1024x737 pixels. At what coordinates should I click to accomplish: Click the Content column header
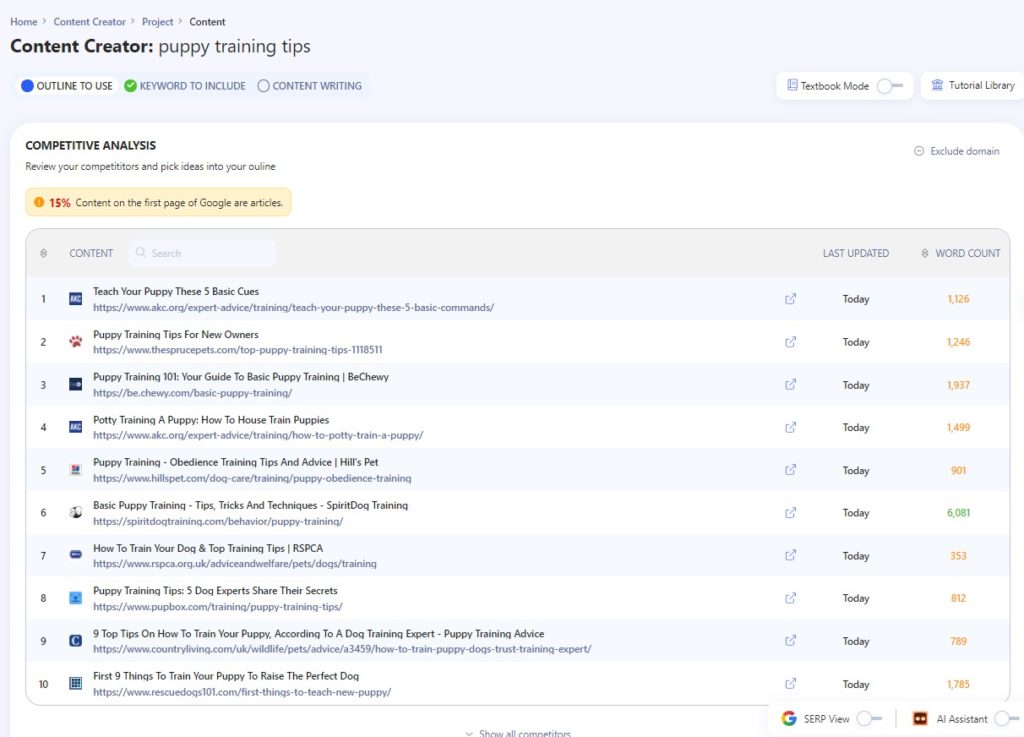(91, 253)
